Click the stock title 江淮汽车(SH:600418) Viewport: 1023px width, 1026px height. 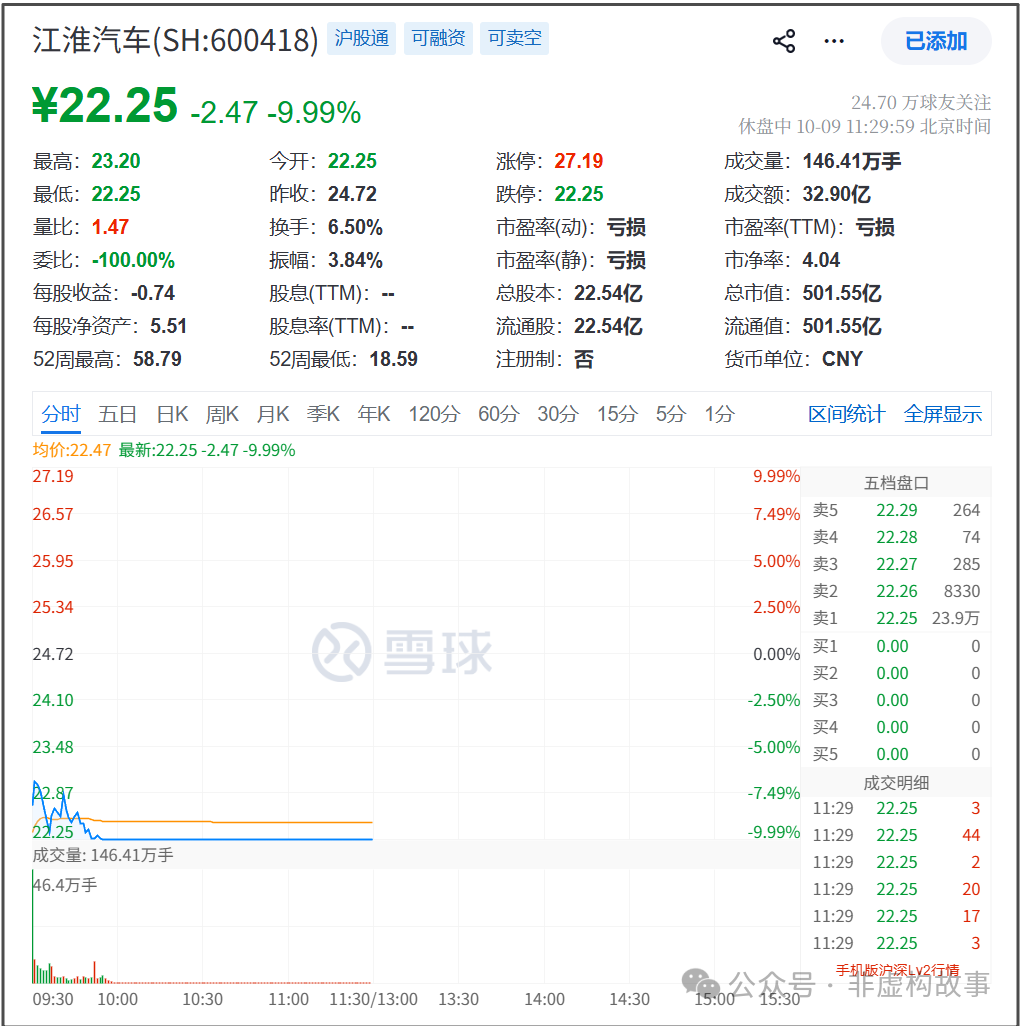click(x=175, y=41)
